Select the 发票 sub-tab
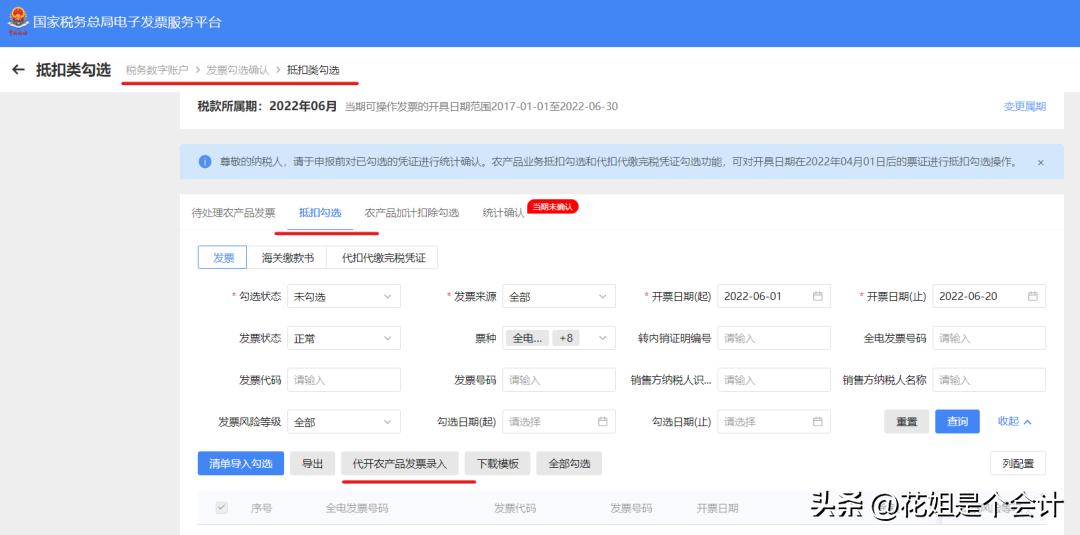Screen dimensions: 1080x535 pos(223,258)
